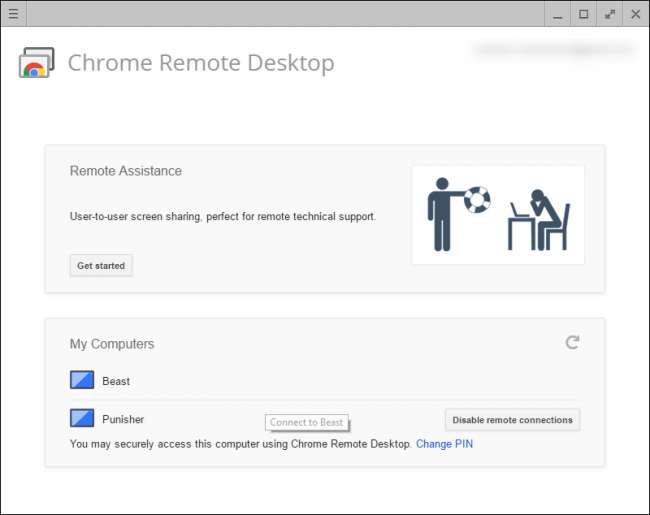Click the My Computers heading

(112, 344)
